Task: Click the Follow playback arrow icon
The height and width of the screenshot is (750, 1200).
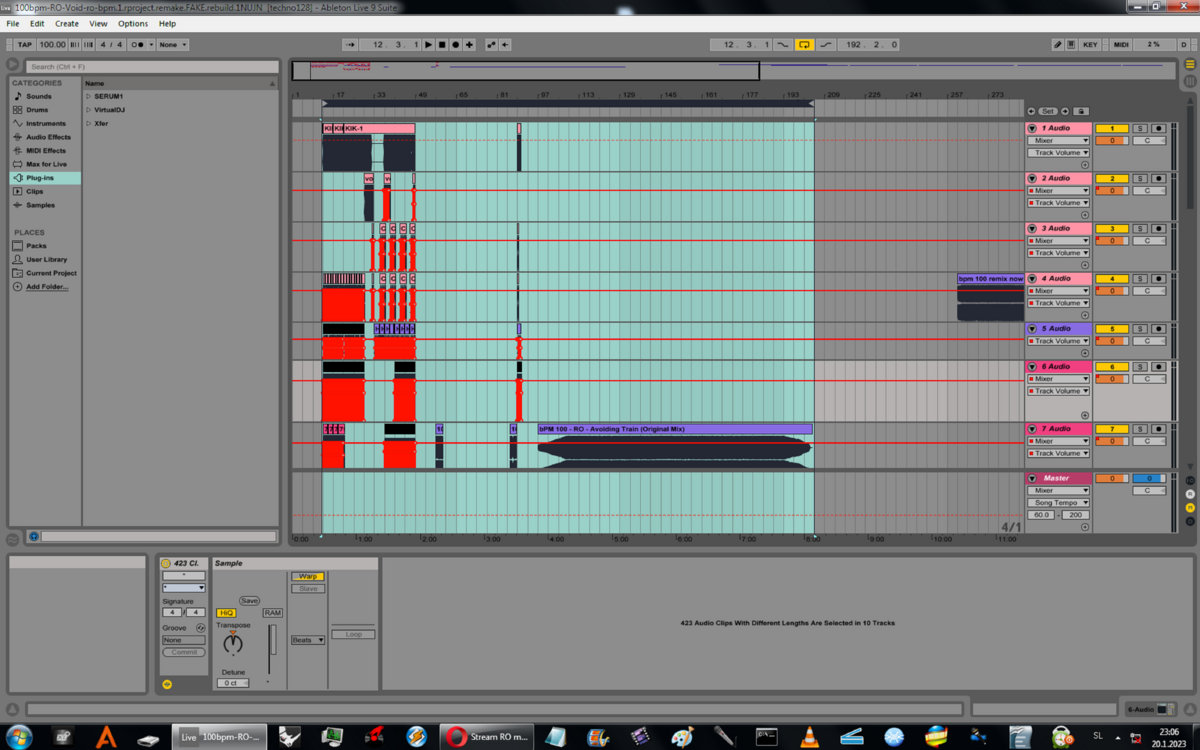Action: (x=350, y=44)
